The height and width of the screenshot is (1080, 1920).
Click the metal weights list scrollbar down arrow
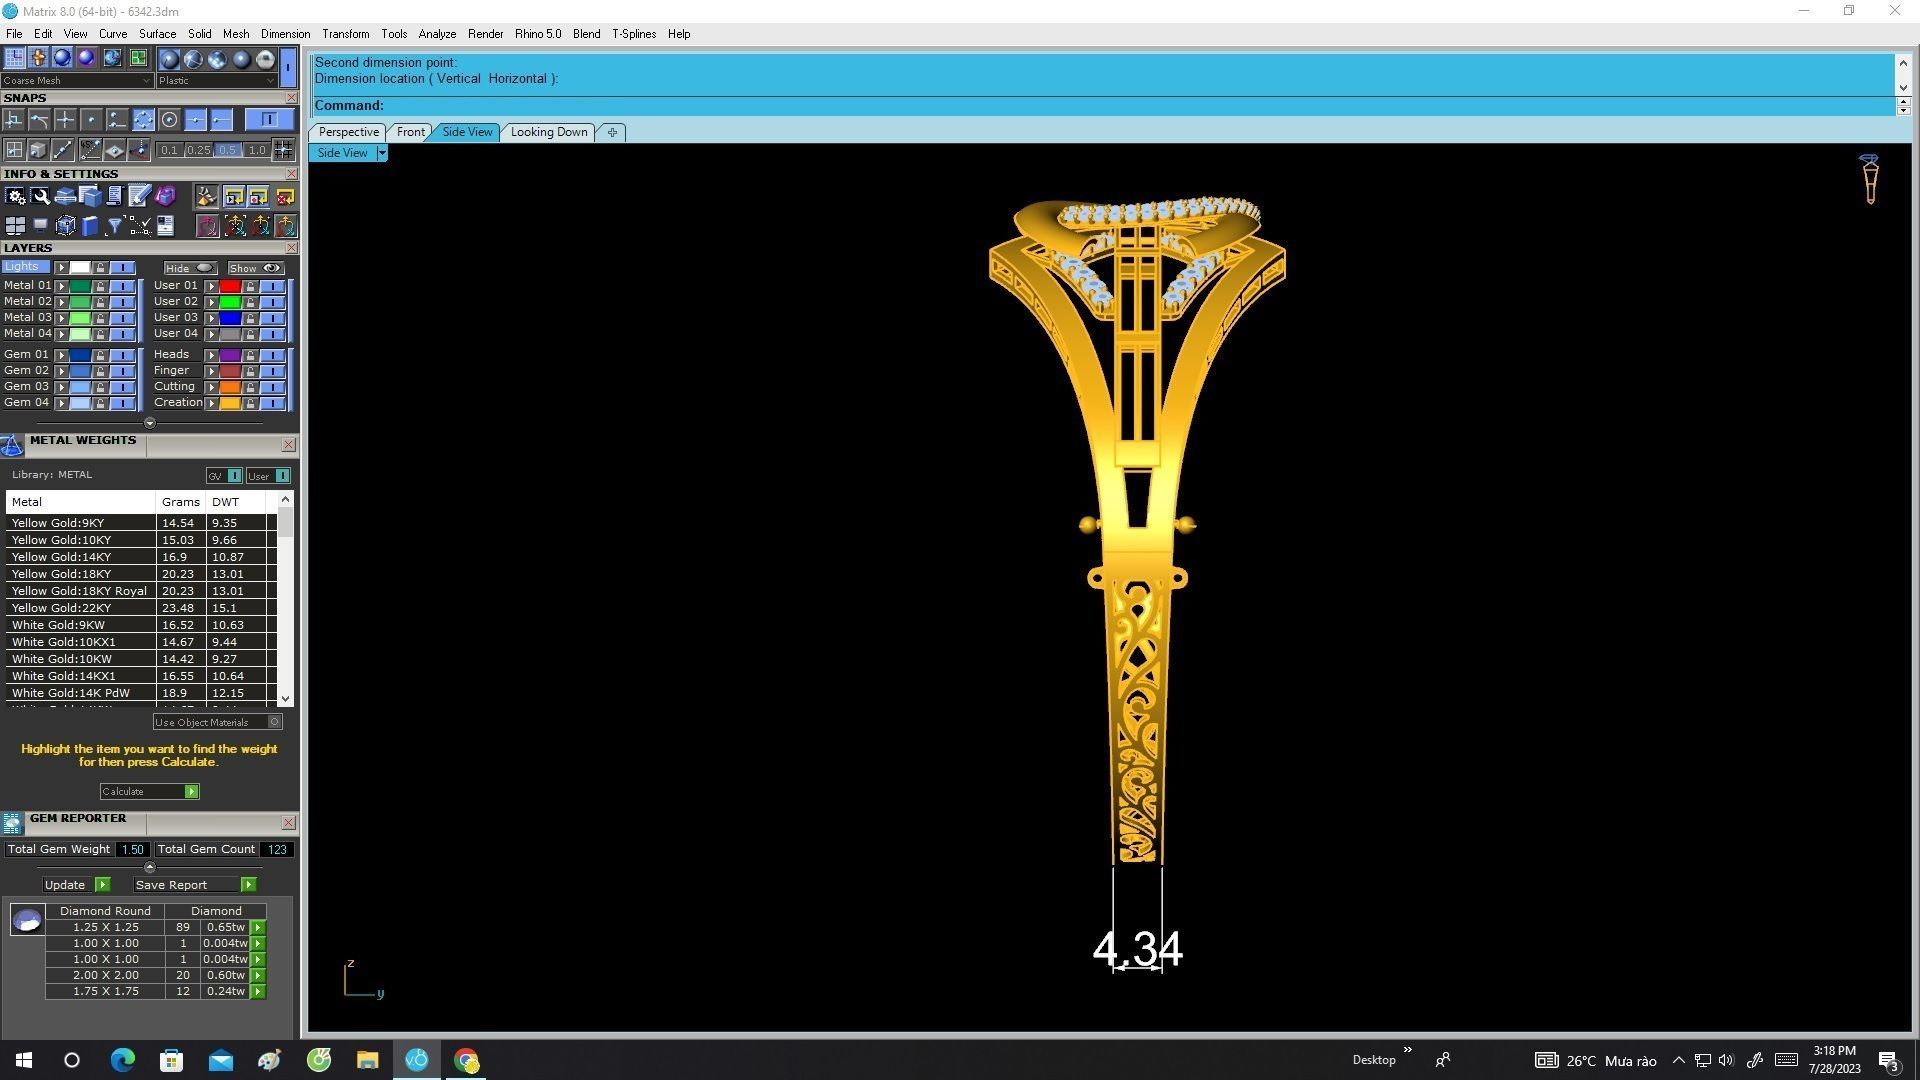[x=286, y=699]
